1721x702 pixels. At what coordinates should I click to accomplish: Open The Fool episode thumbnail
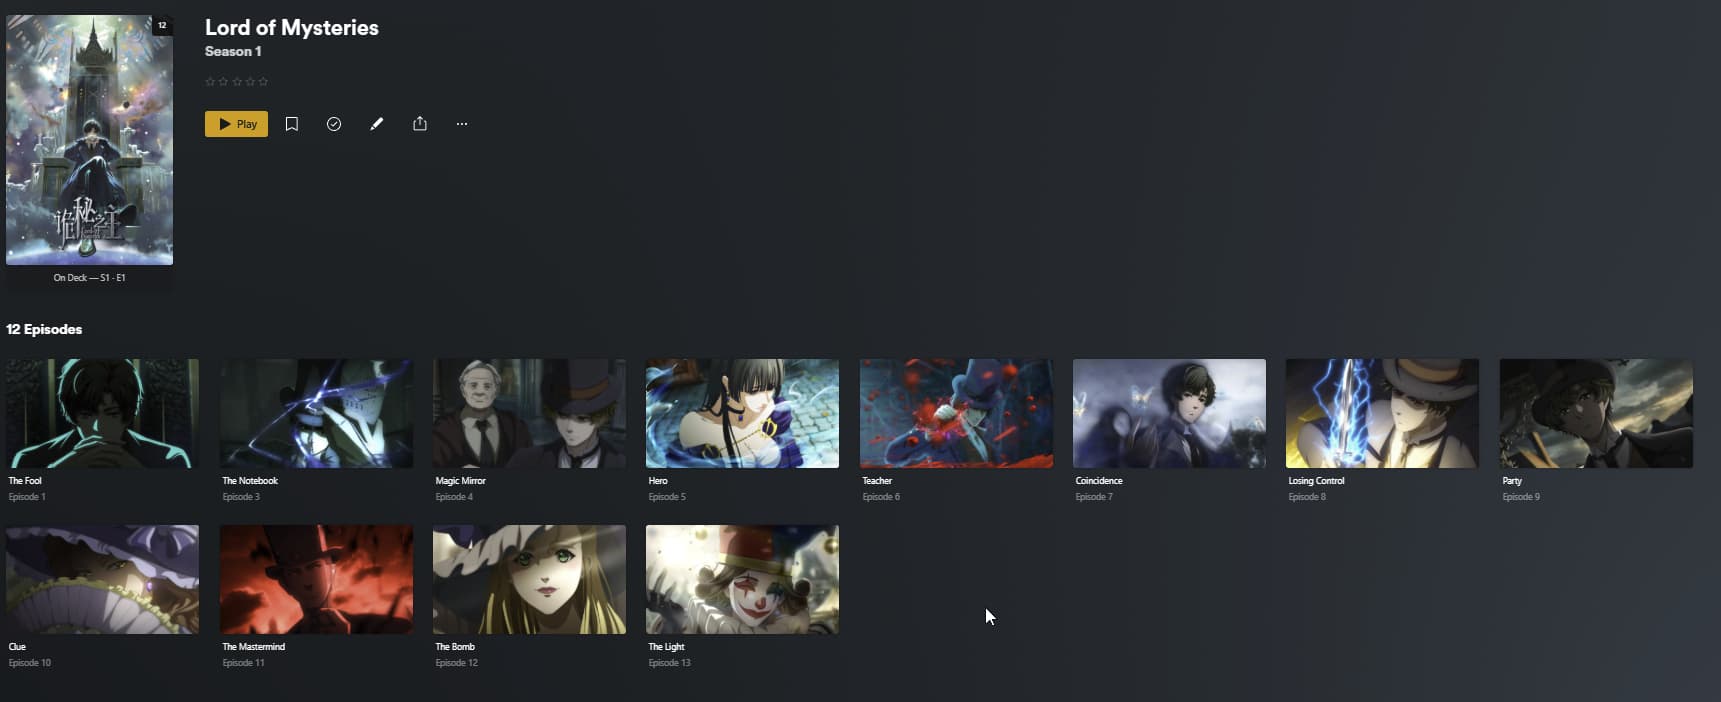102,413
